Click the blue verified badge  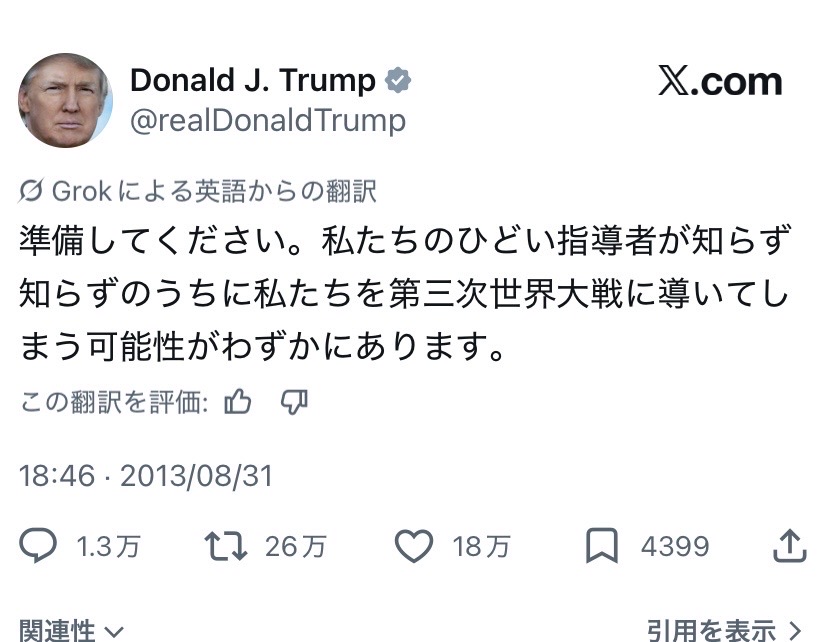[x=399, y=81]
